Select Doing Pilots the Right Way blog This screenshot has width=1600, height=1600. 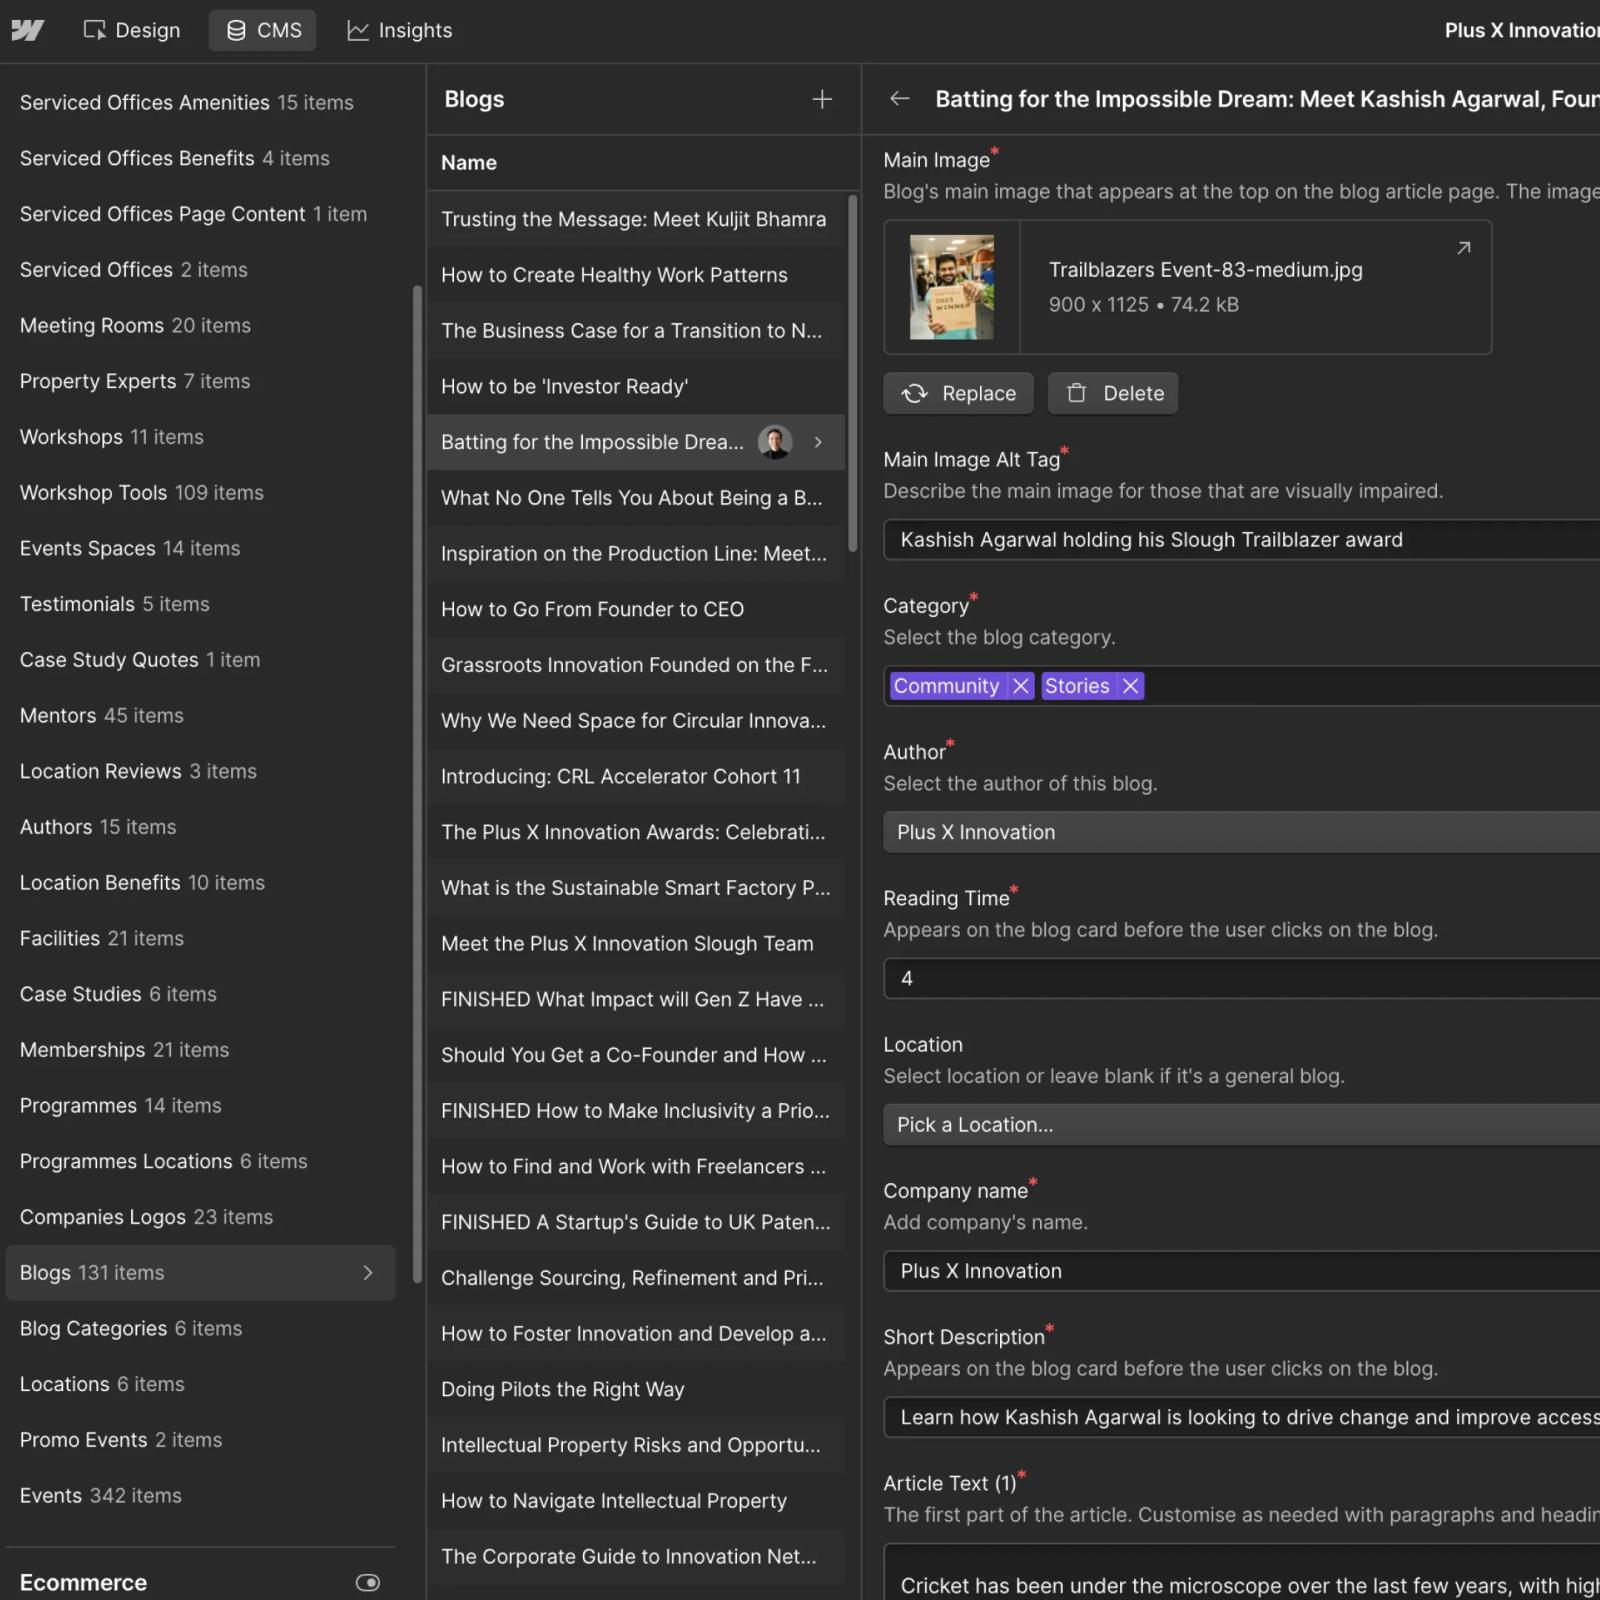[x=636, y=1389]
